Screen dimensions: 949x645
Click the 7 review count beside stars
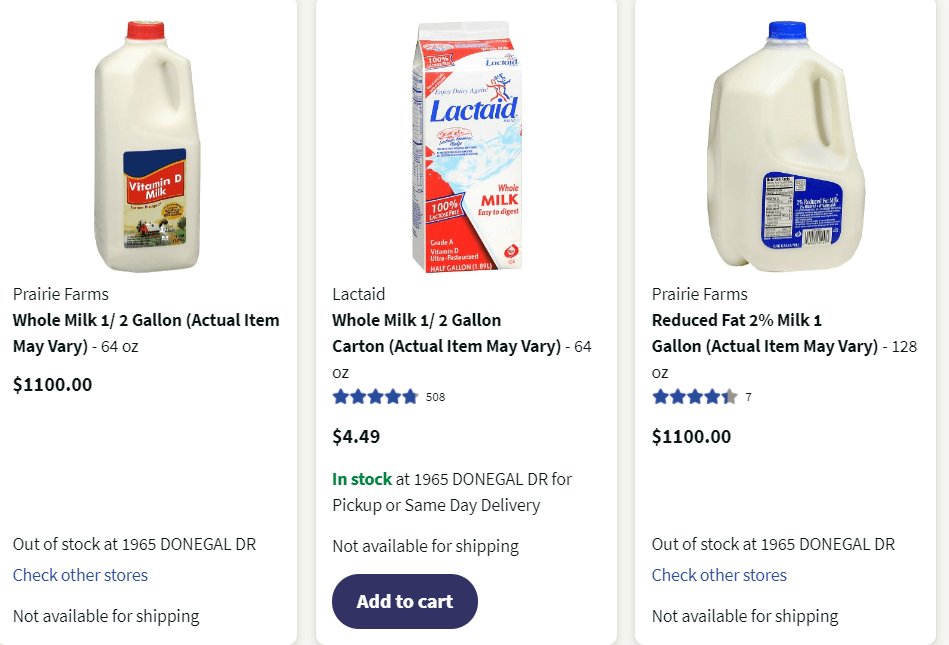748,397
